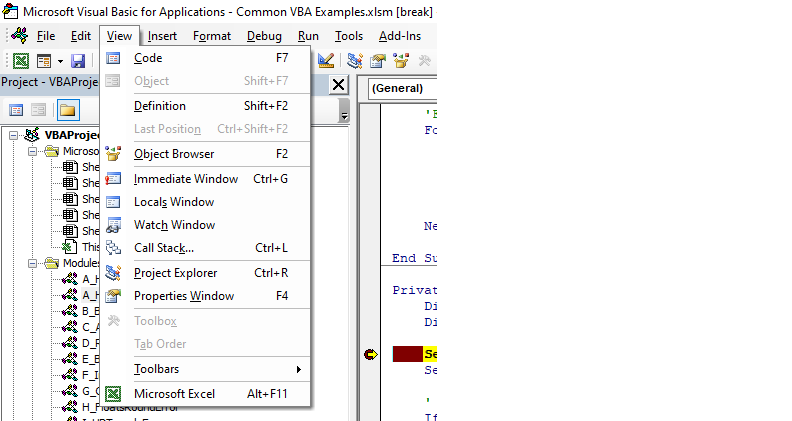This screenshot has height=421, width=792.
Task: Open Locals Window from View menu
Action: click(x=205, y=202)
